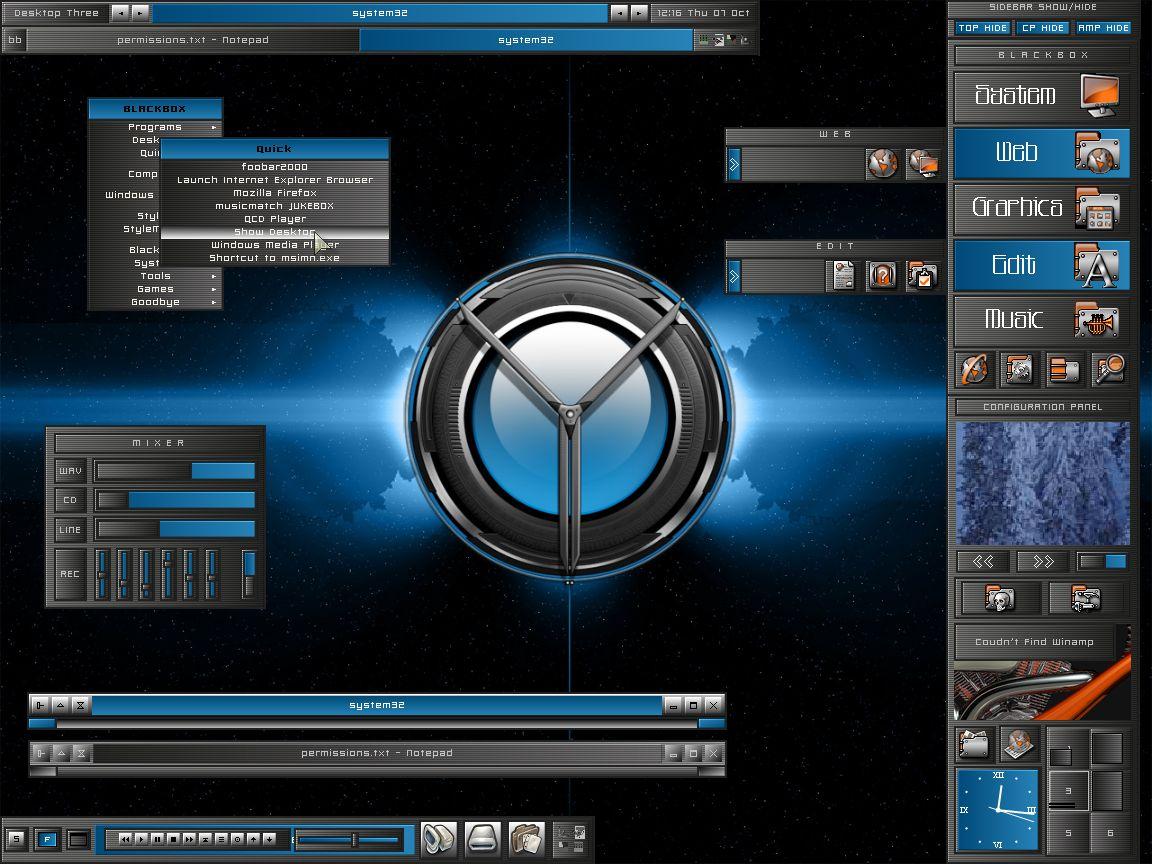Expand the Goodbye submenu in the BlackBox menu
The image size is (1152, 864).
point(155,303)
